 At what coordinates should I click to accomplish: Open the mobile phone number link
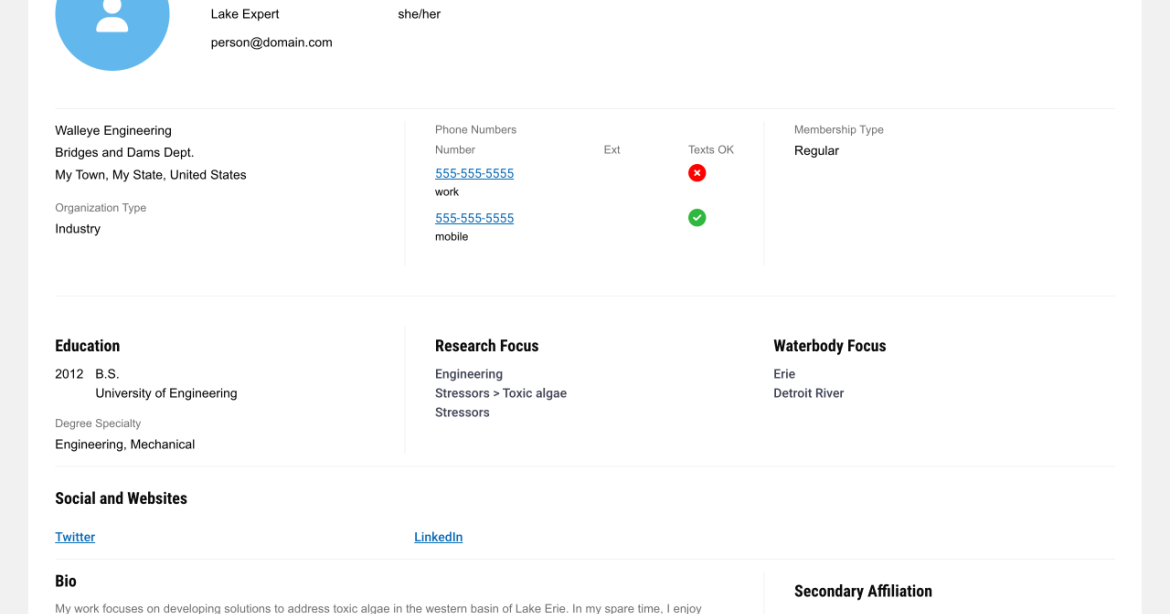coord(474,219)
